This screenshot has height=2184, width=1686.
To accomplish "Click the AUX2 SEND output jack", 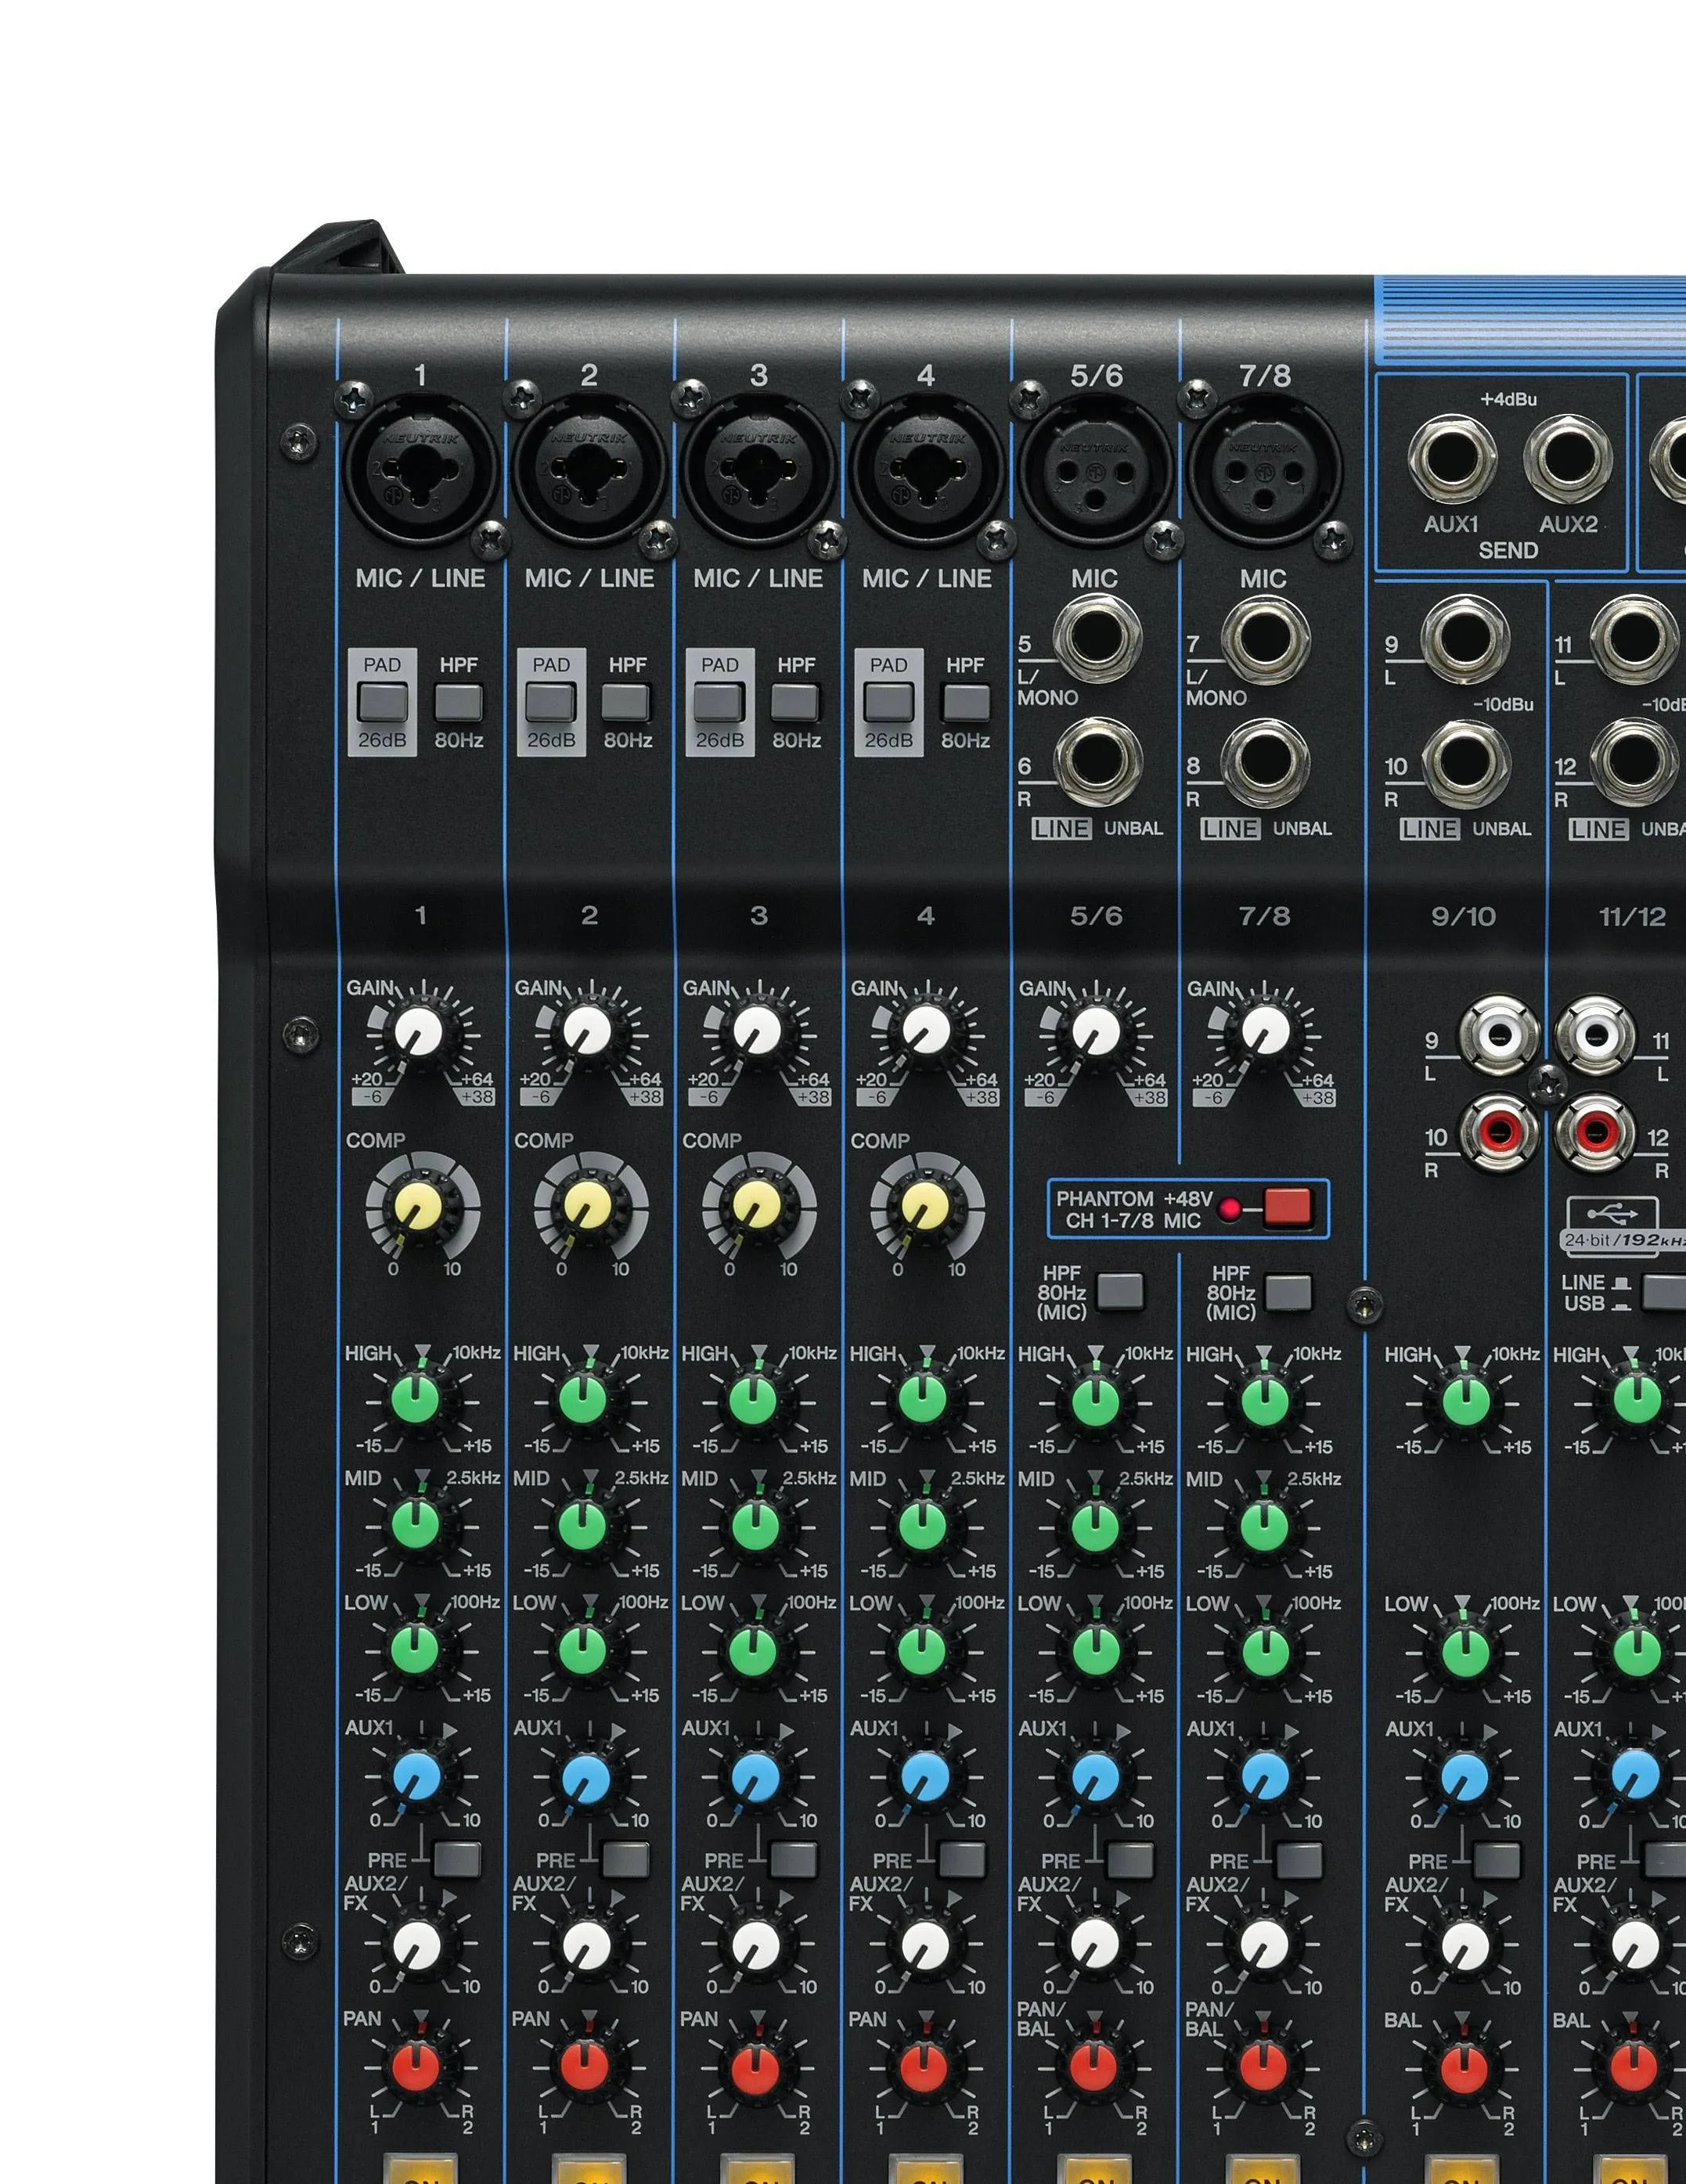I will [x=1567, y=459].
